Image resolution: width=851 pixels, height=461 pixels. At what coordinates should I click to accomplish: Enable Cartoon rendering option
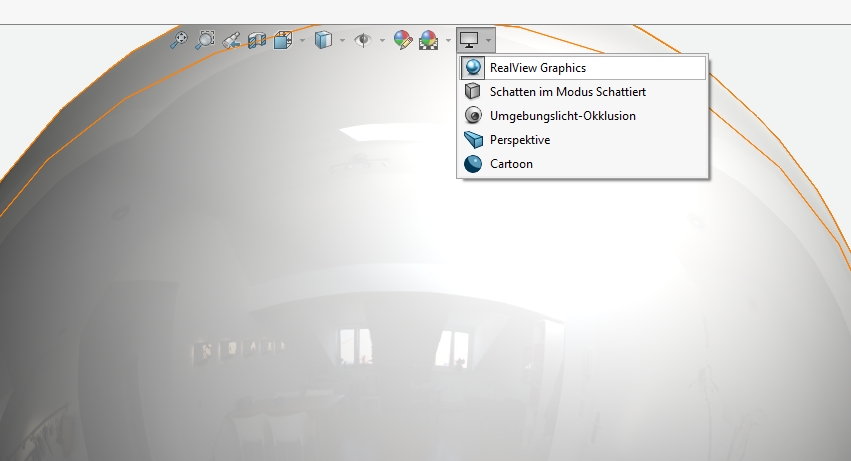click(583, 163)
